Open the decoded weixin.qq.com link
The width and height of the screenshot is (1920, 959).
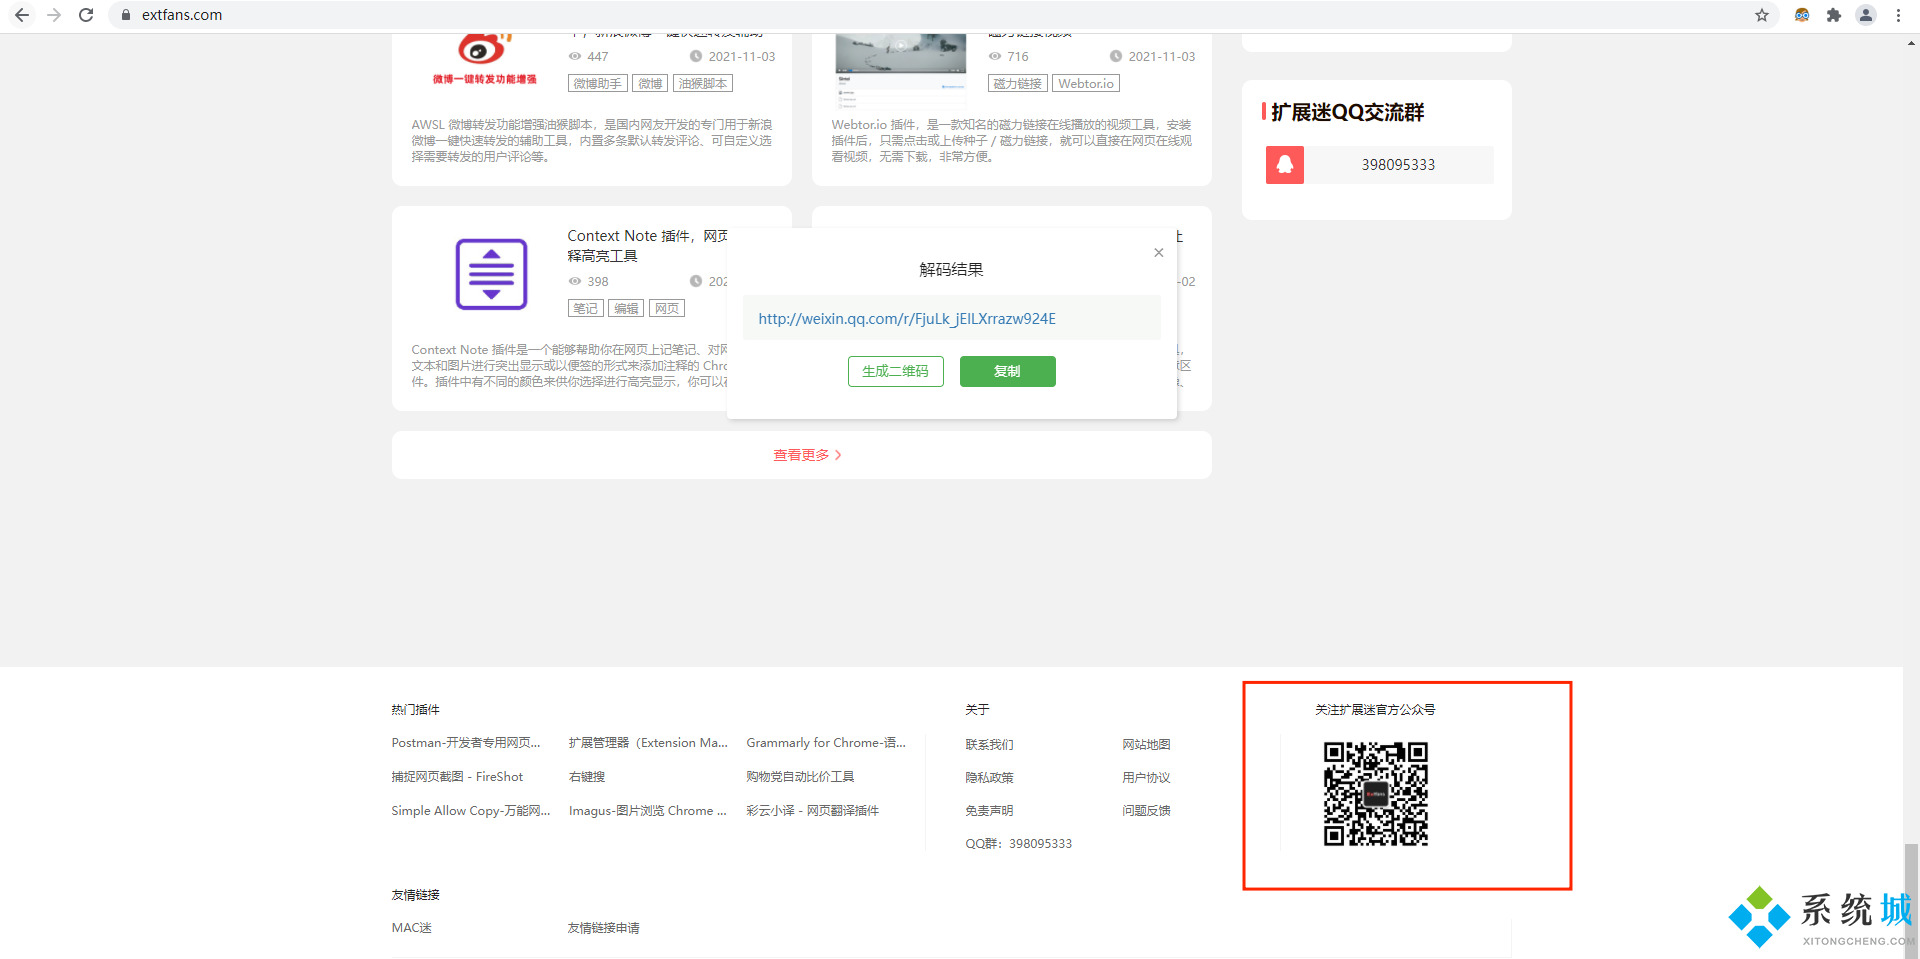tap(906, 319)
